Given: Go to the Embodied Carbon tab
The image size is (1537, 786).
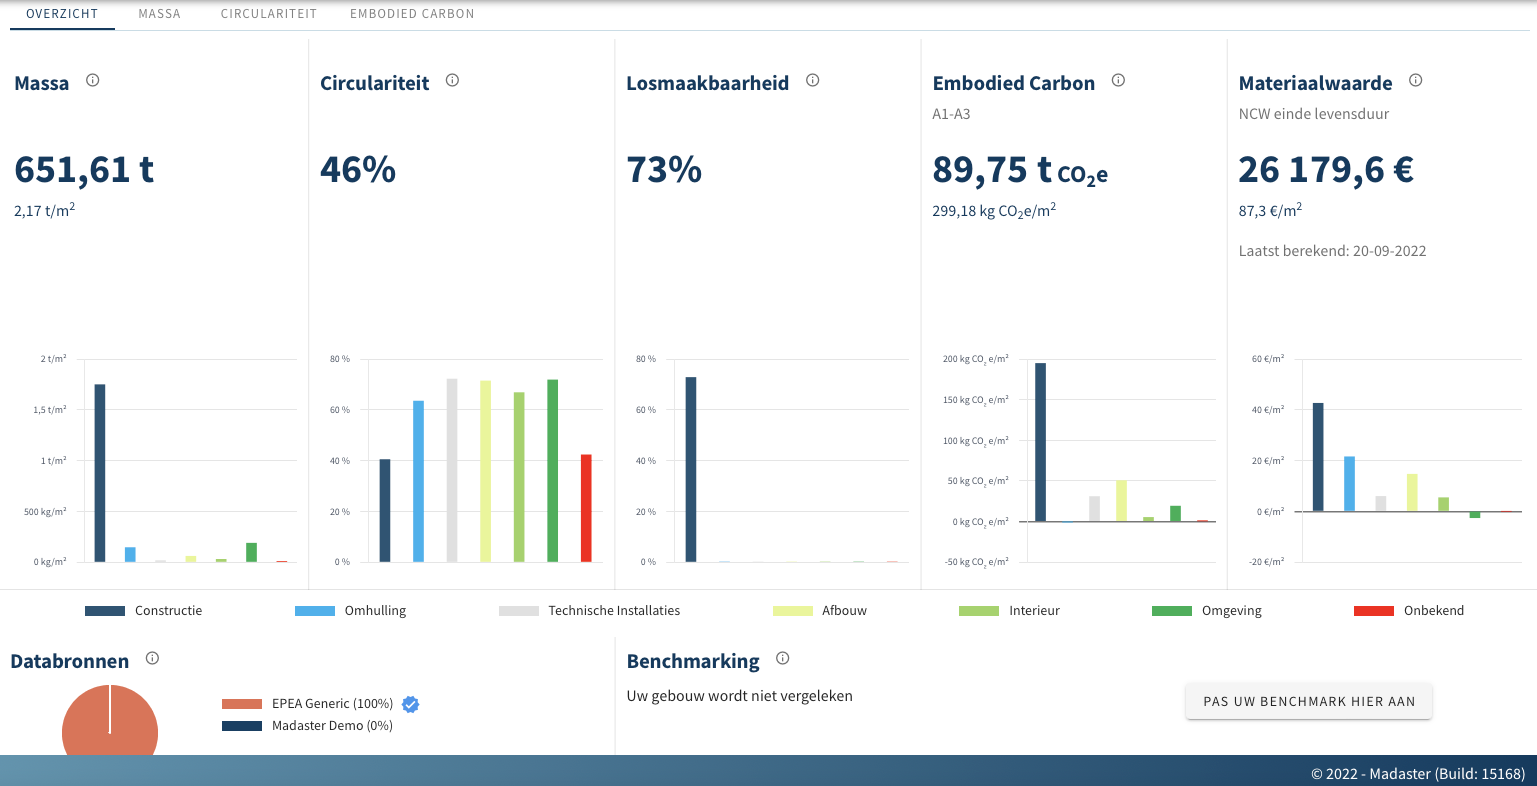Looking at the screenshot, I should [412, 14].
